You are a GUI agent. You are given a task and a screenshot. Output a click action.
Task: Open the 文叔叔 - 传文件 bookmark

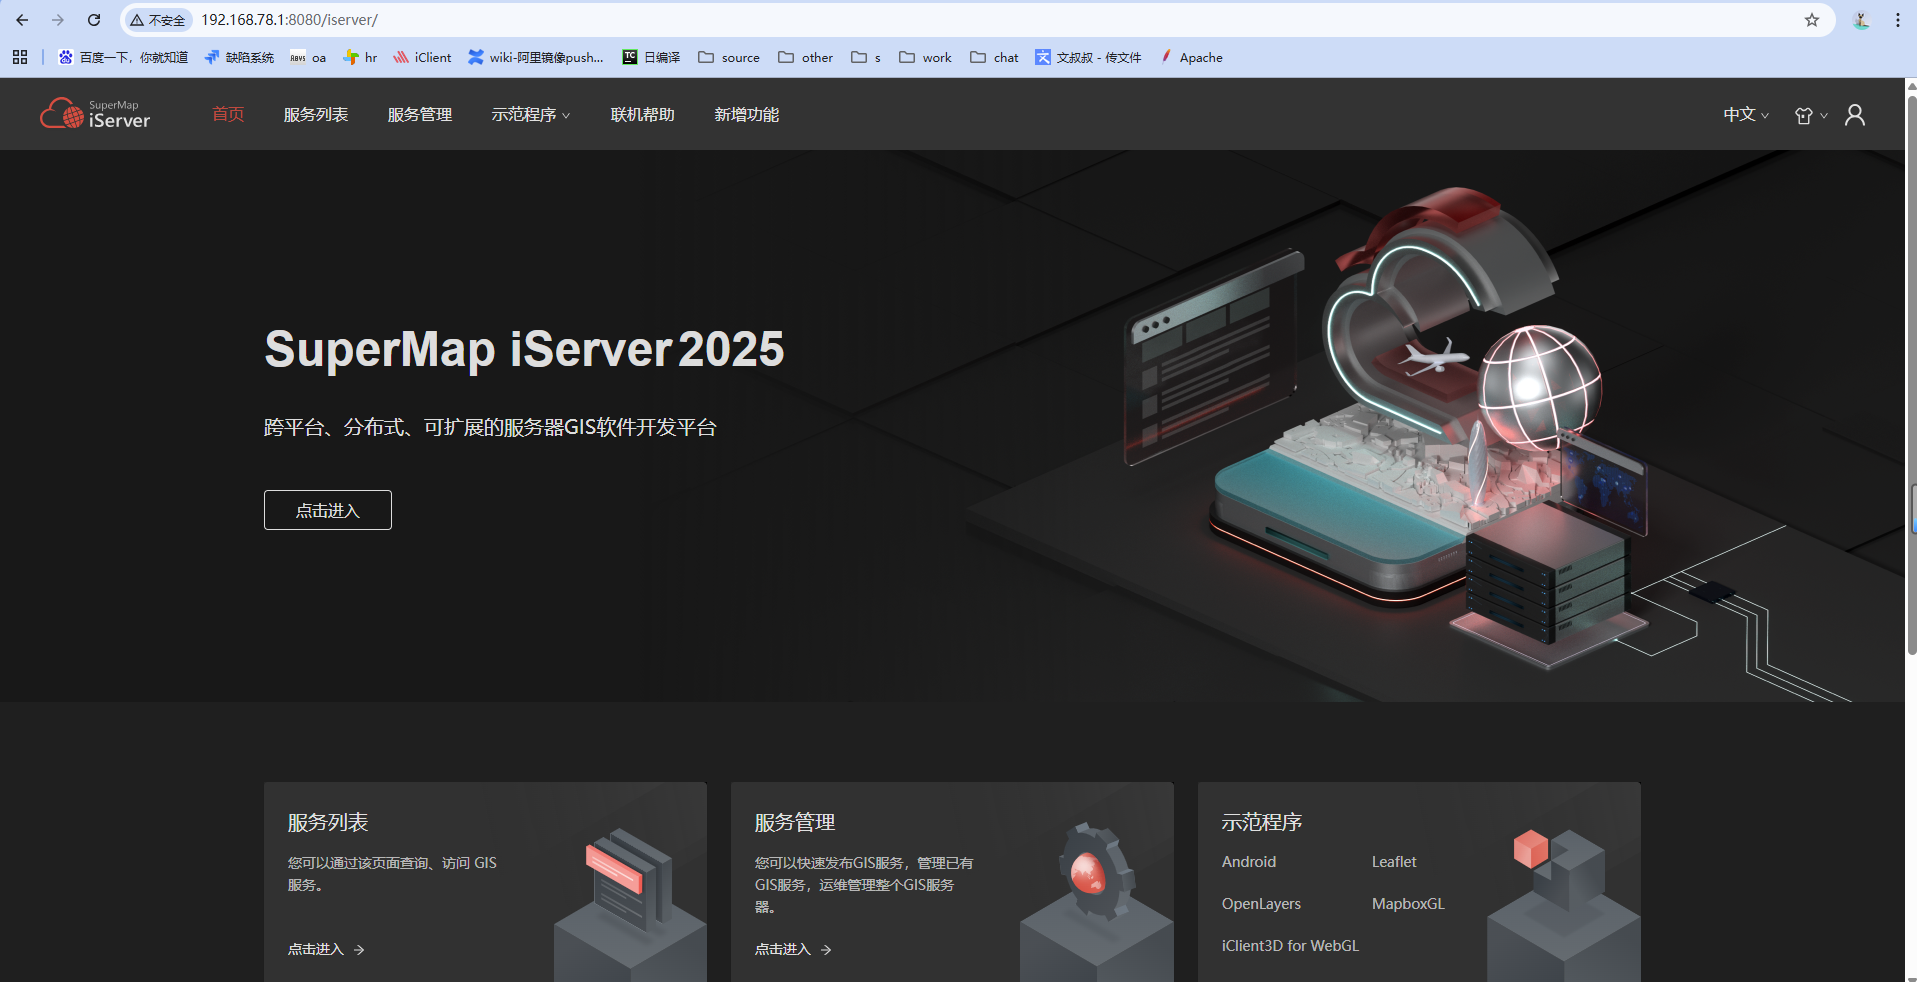click(1088, 57)
